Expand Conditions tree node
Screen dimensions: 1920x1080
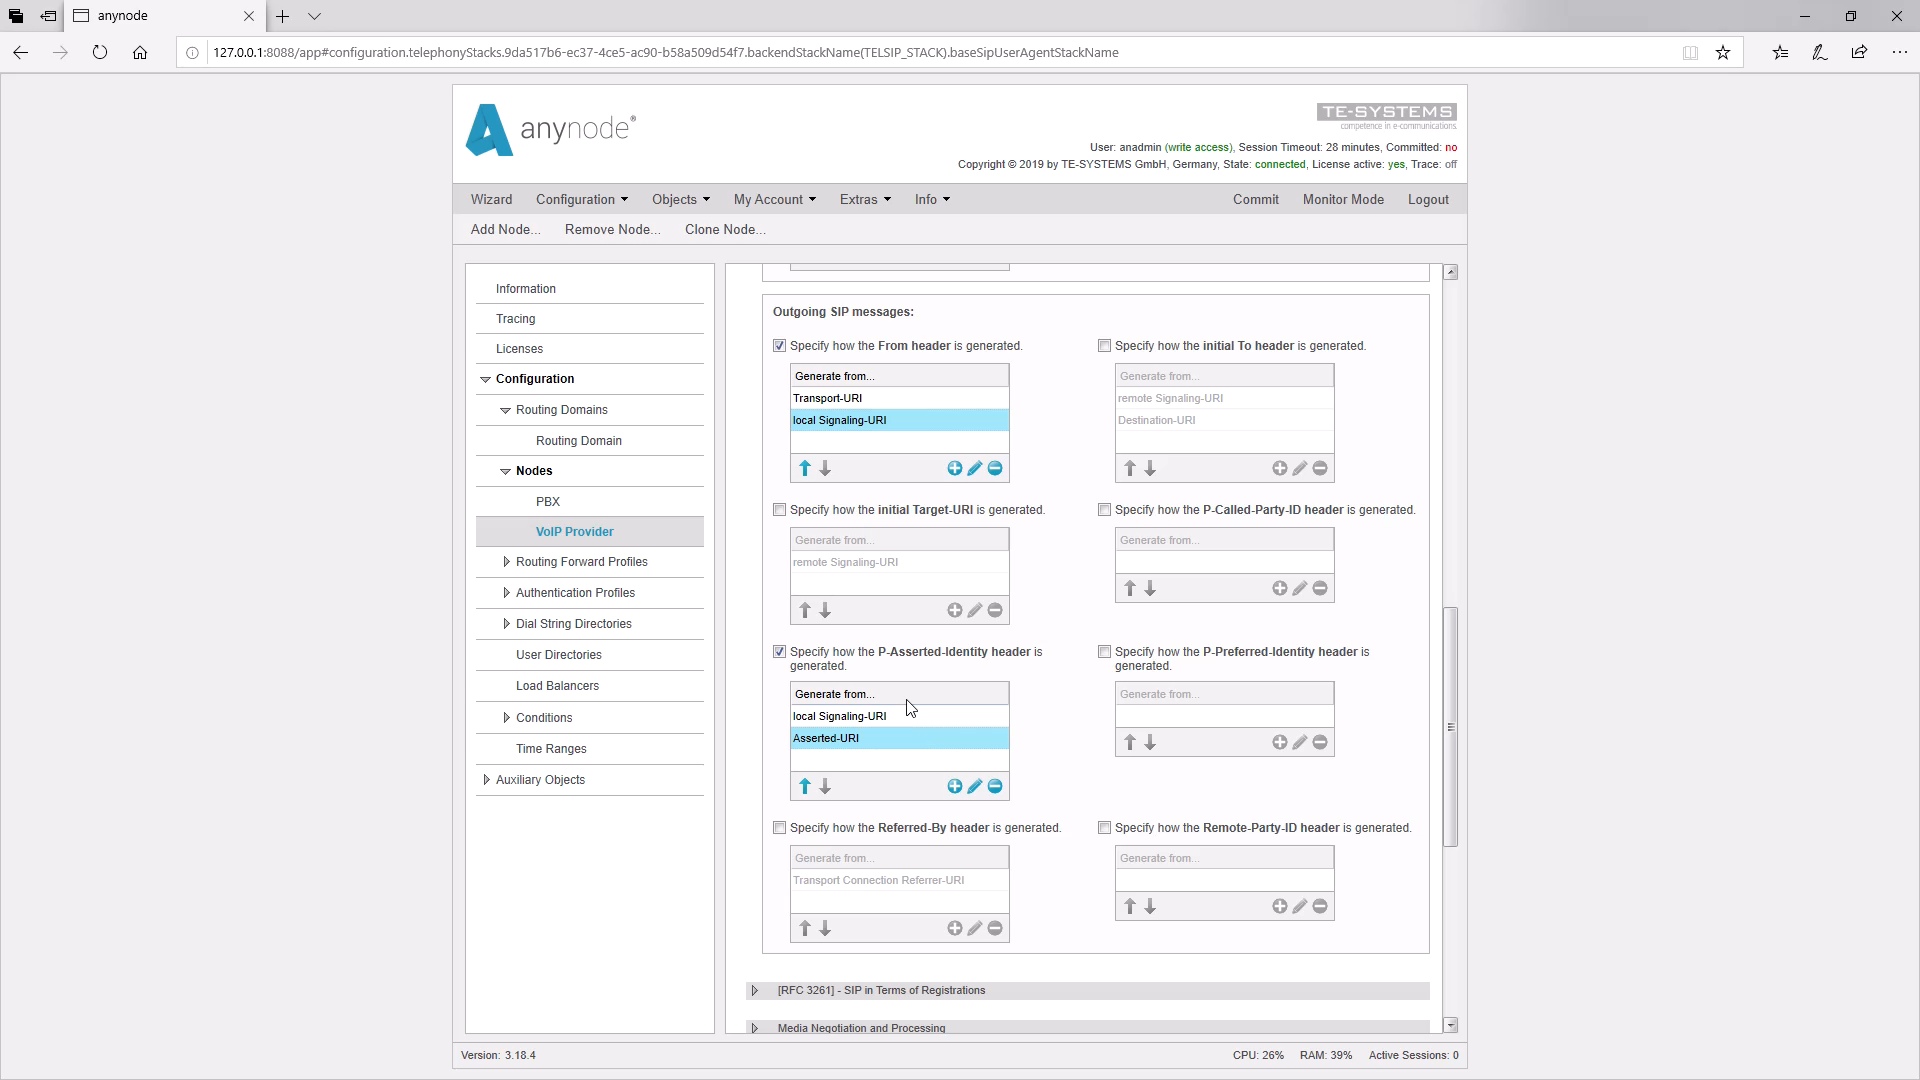point(506,718)
